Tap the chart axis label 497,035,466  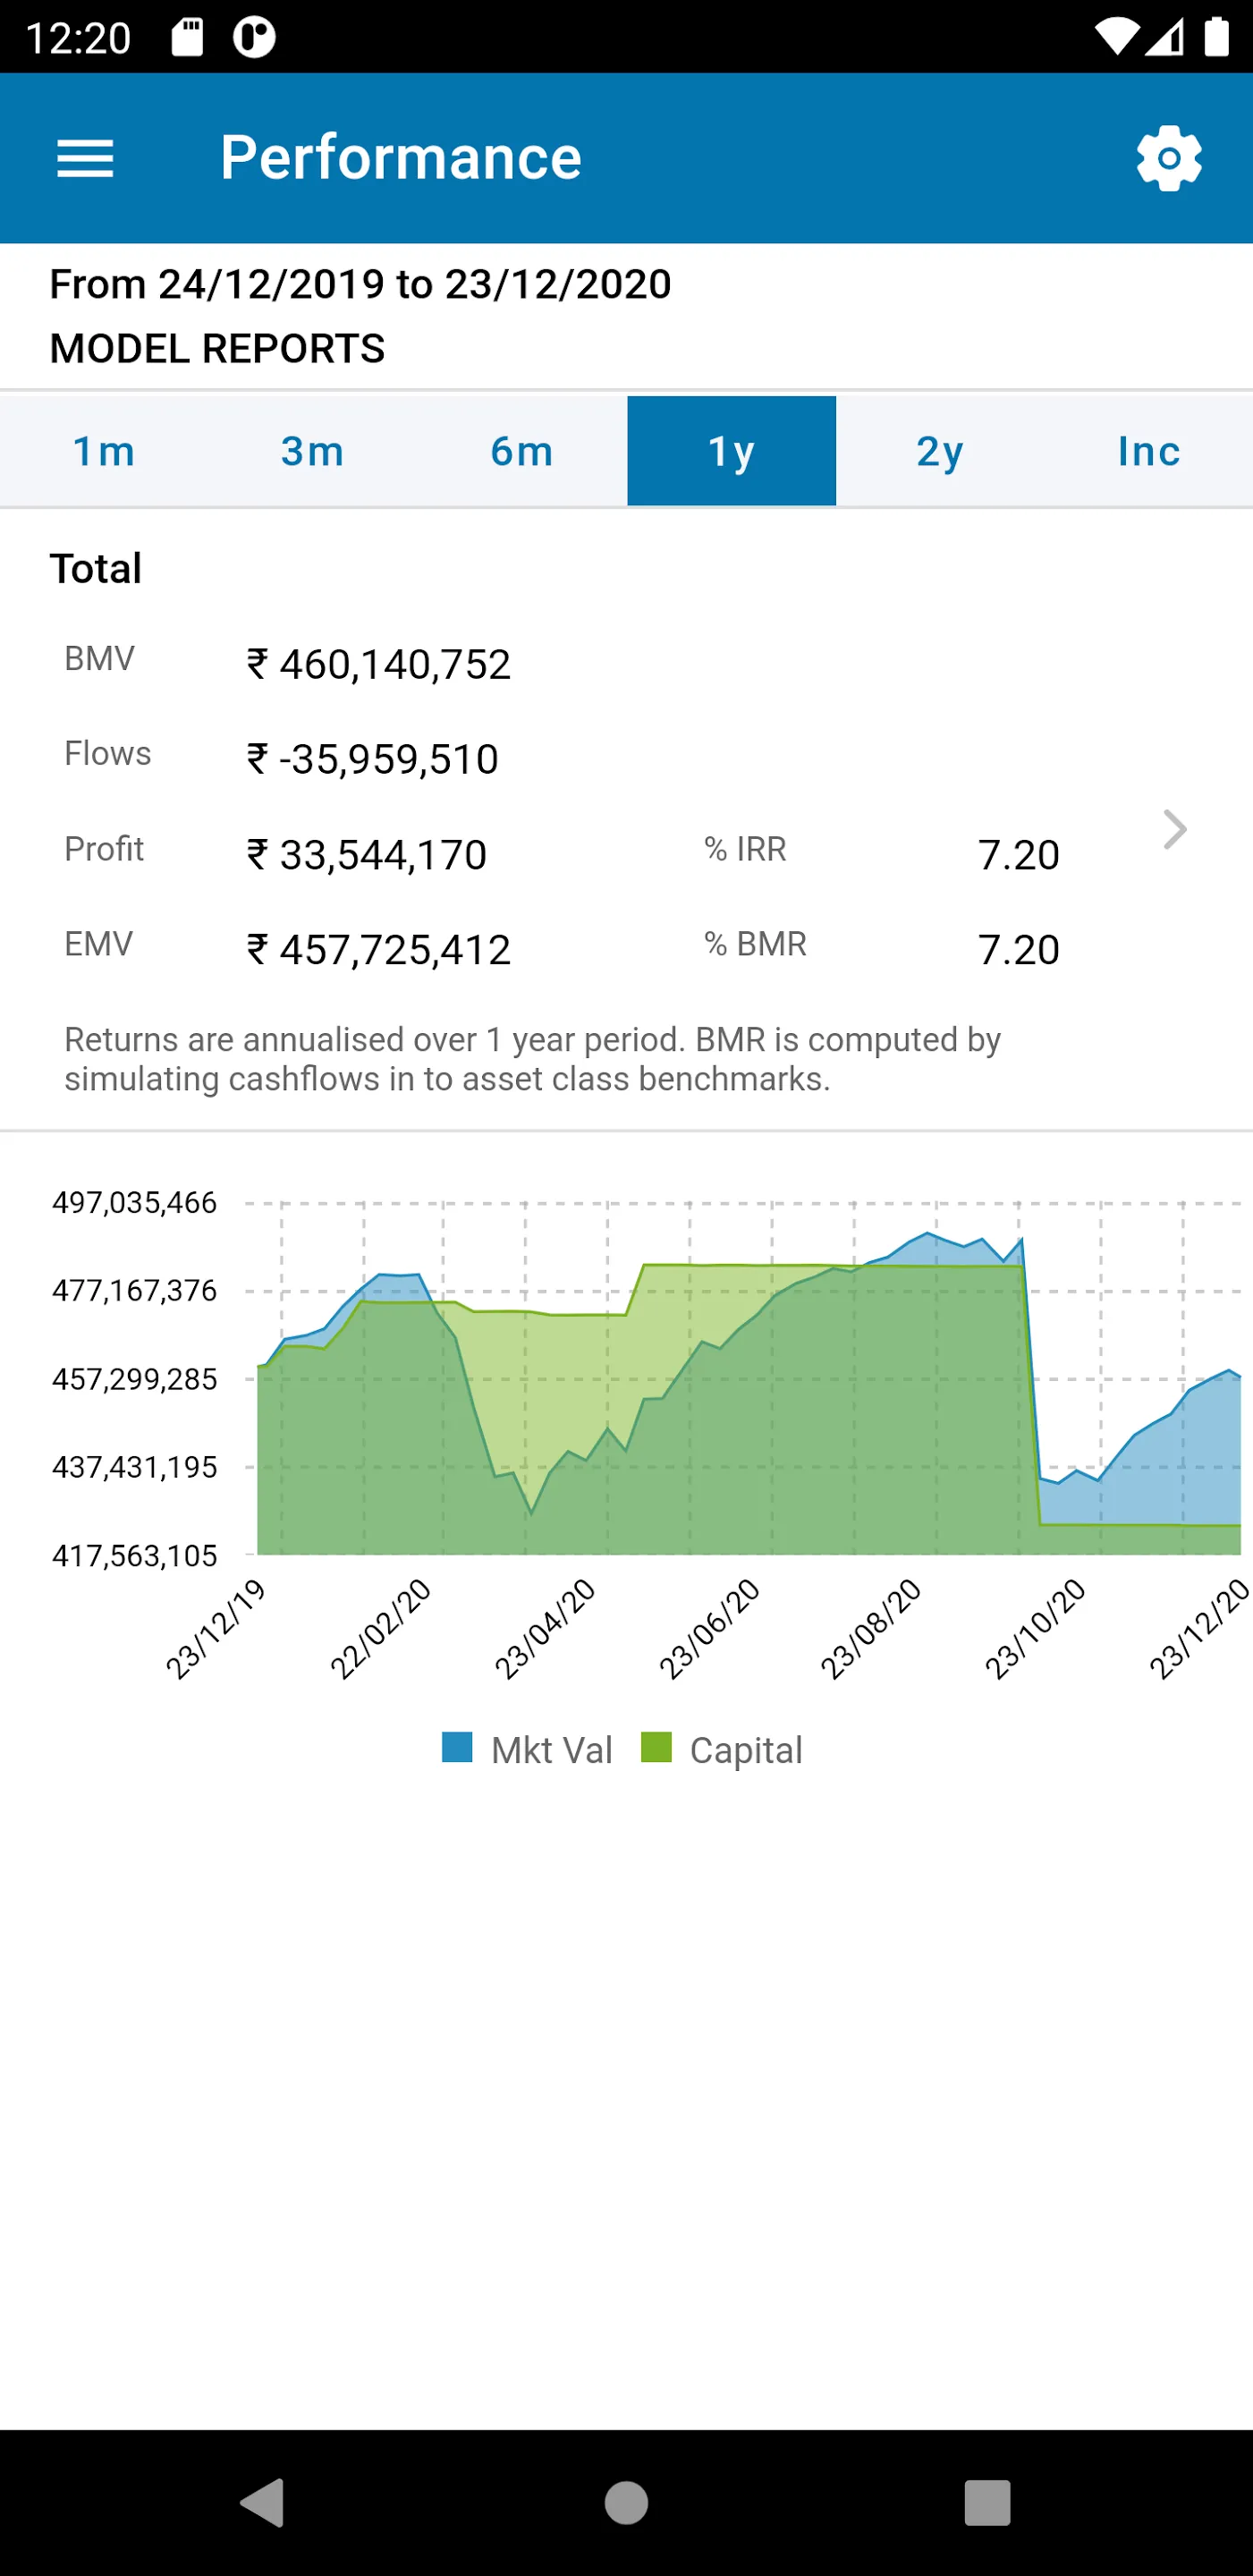134,1202
